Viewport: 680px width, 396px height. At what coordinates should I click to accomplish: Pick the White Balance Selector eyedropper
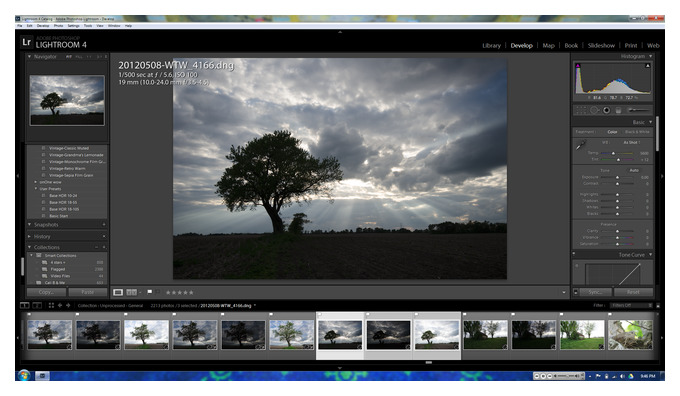coord(581,145)
